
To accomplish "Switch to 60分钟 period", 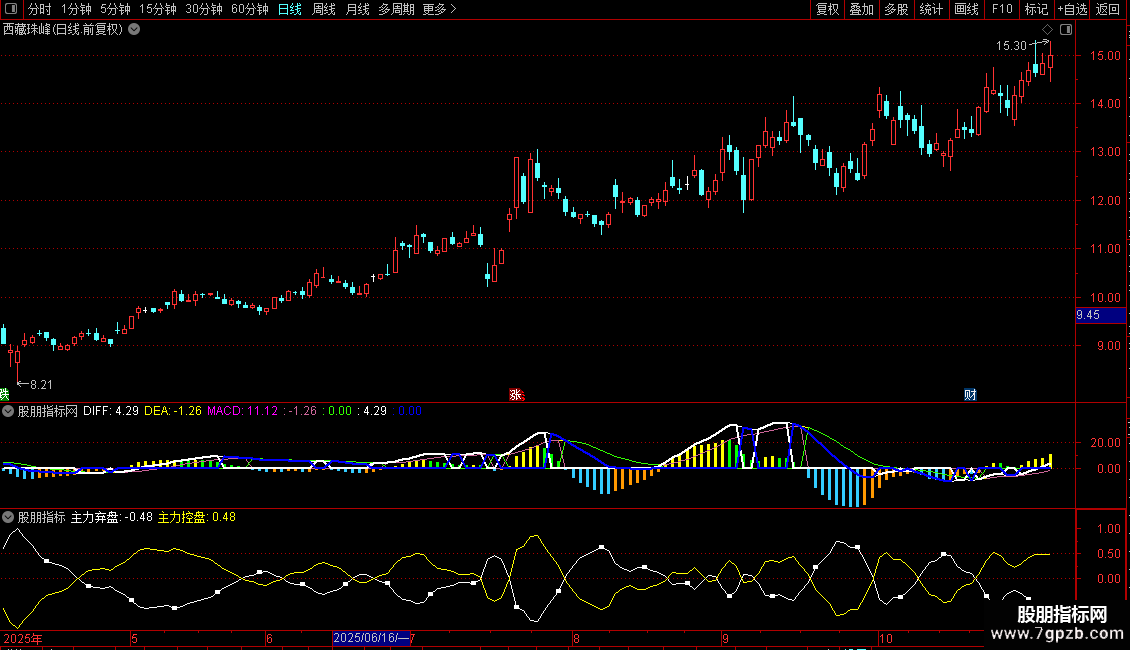I will (x=250, y=9).
